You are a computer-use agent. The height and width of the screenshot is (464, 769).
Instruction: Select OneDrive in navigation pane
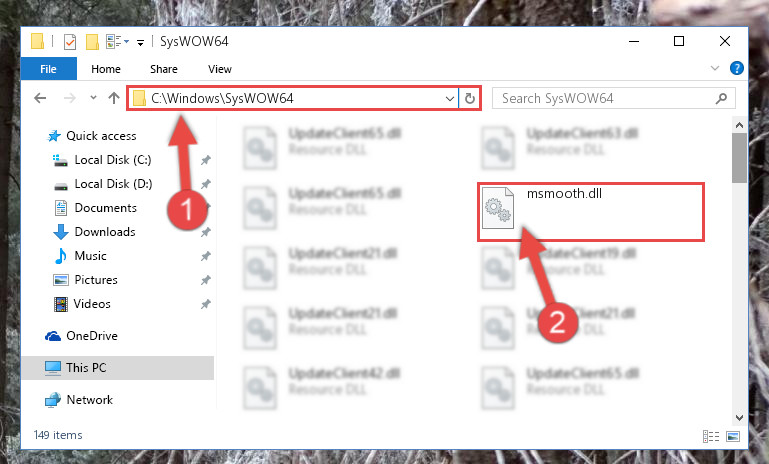[92, 336]
